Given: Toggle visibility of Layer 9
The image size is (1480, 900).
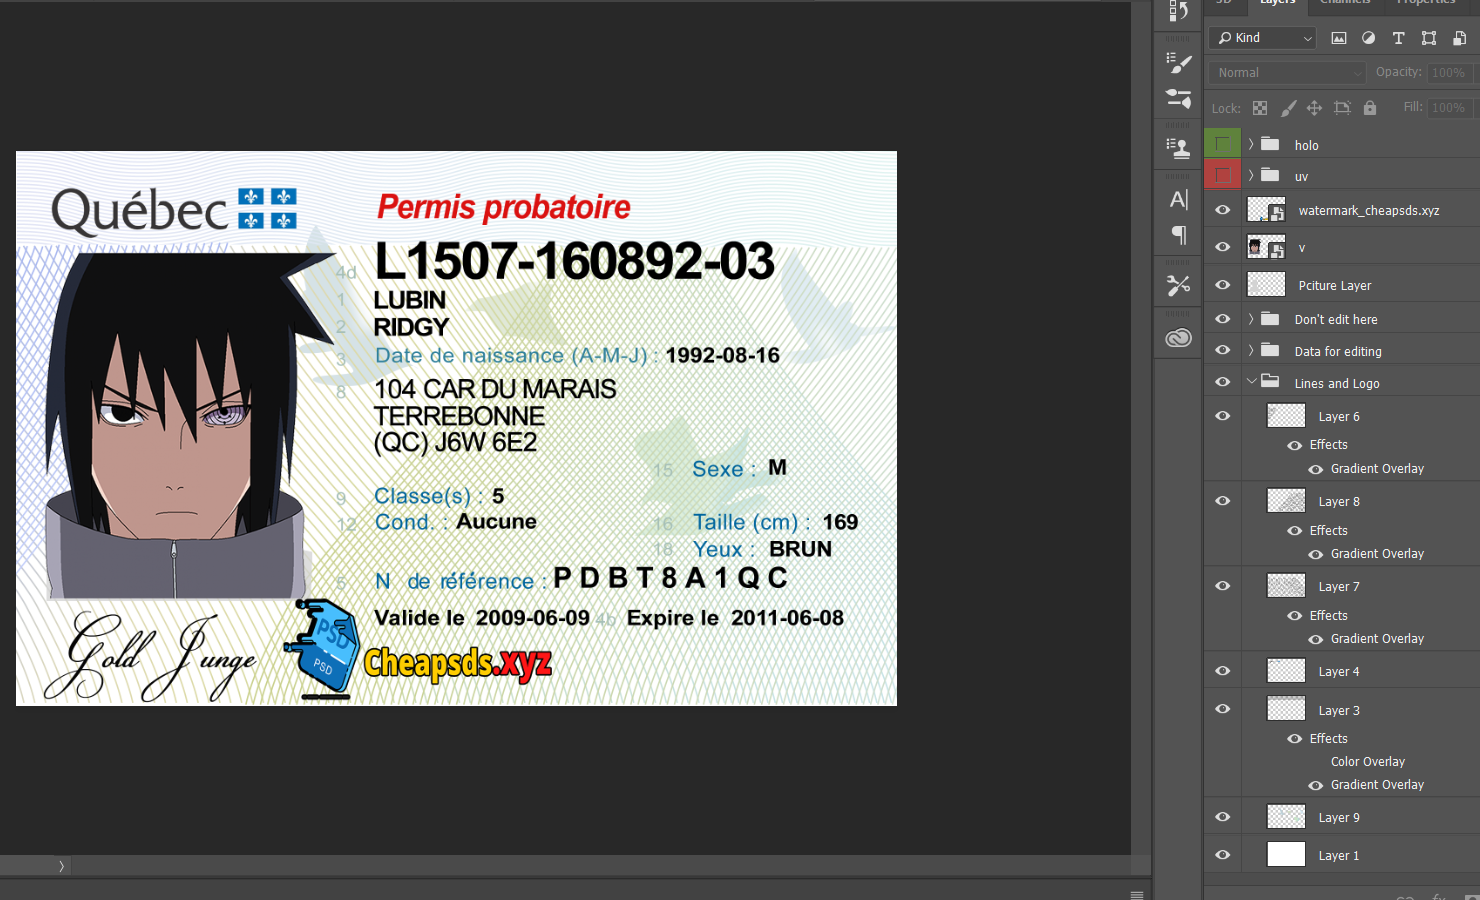Looking at the screenshot, I should tap(1222, 817).
